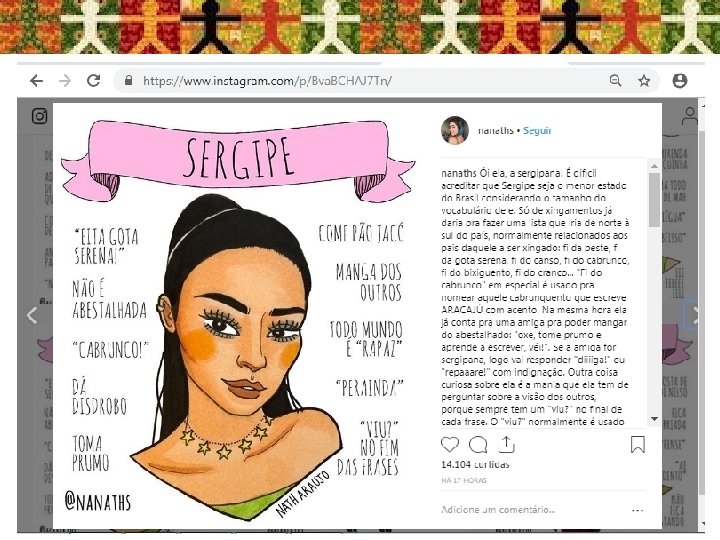The image size is (720, 540).
Task: Share the post with share icon
Action: click(x=506, y=444)
